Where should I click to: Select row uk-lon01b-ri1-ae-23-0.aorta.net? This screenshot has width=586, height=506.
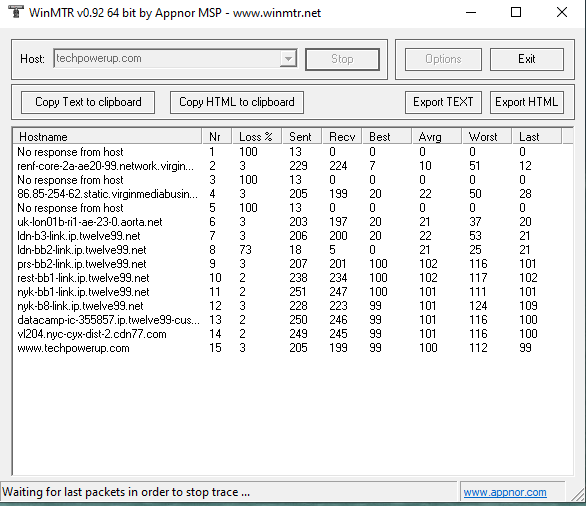tap(287, 222)
